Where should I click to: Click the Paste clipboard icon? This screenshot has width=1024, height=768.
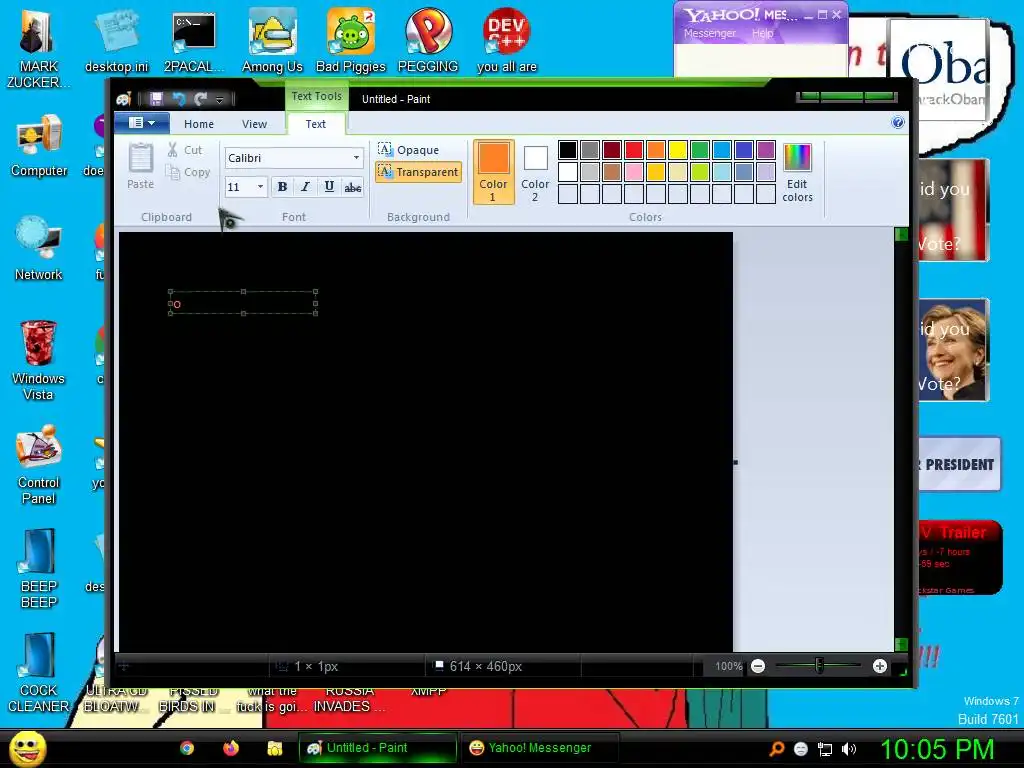click(140, 167)
